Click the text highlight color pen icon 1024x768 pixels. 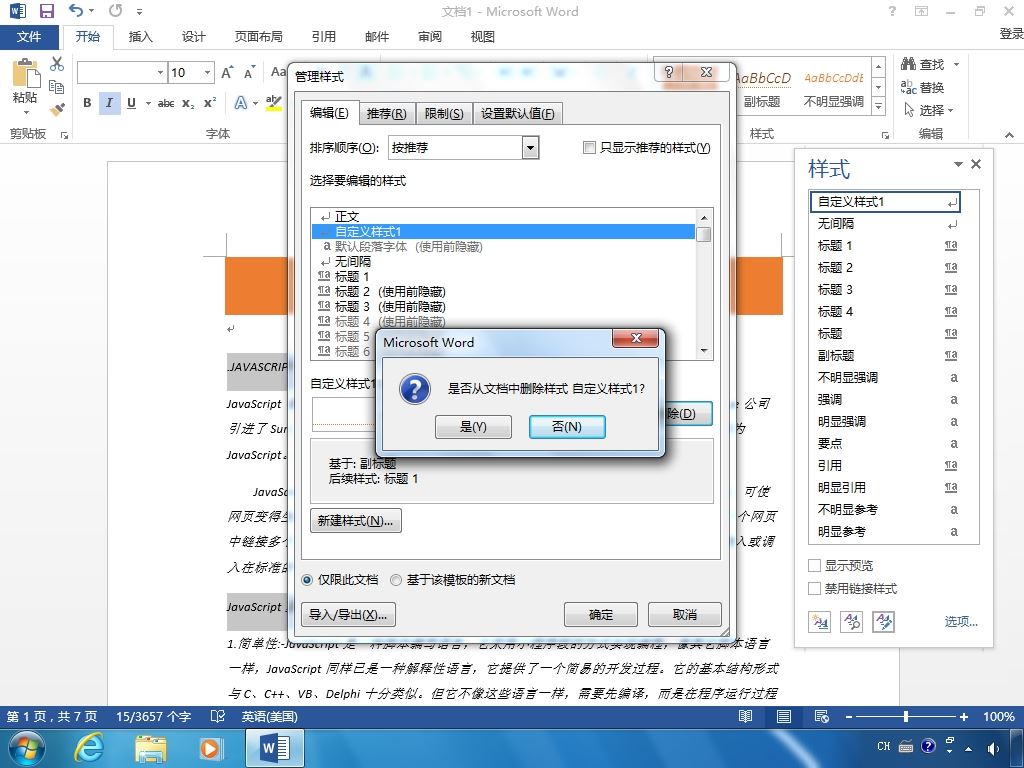point(274,103)
